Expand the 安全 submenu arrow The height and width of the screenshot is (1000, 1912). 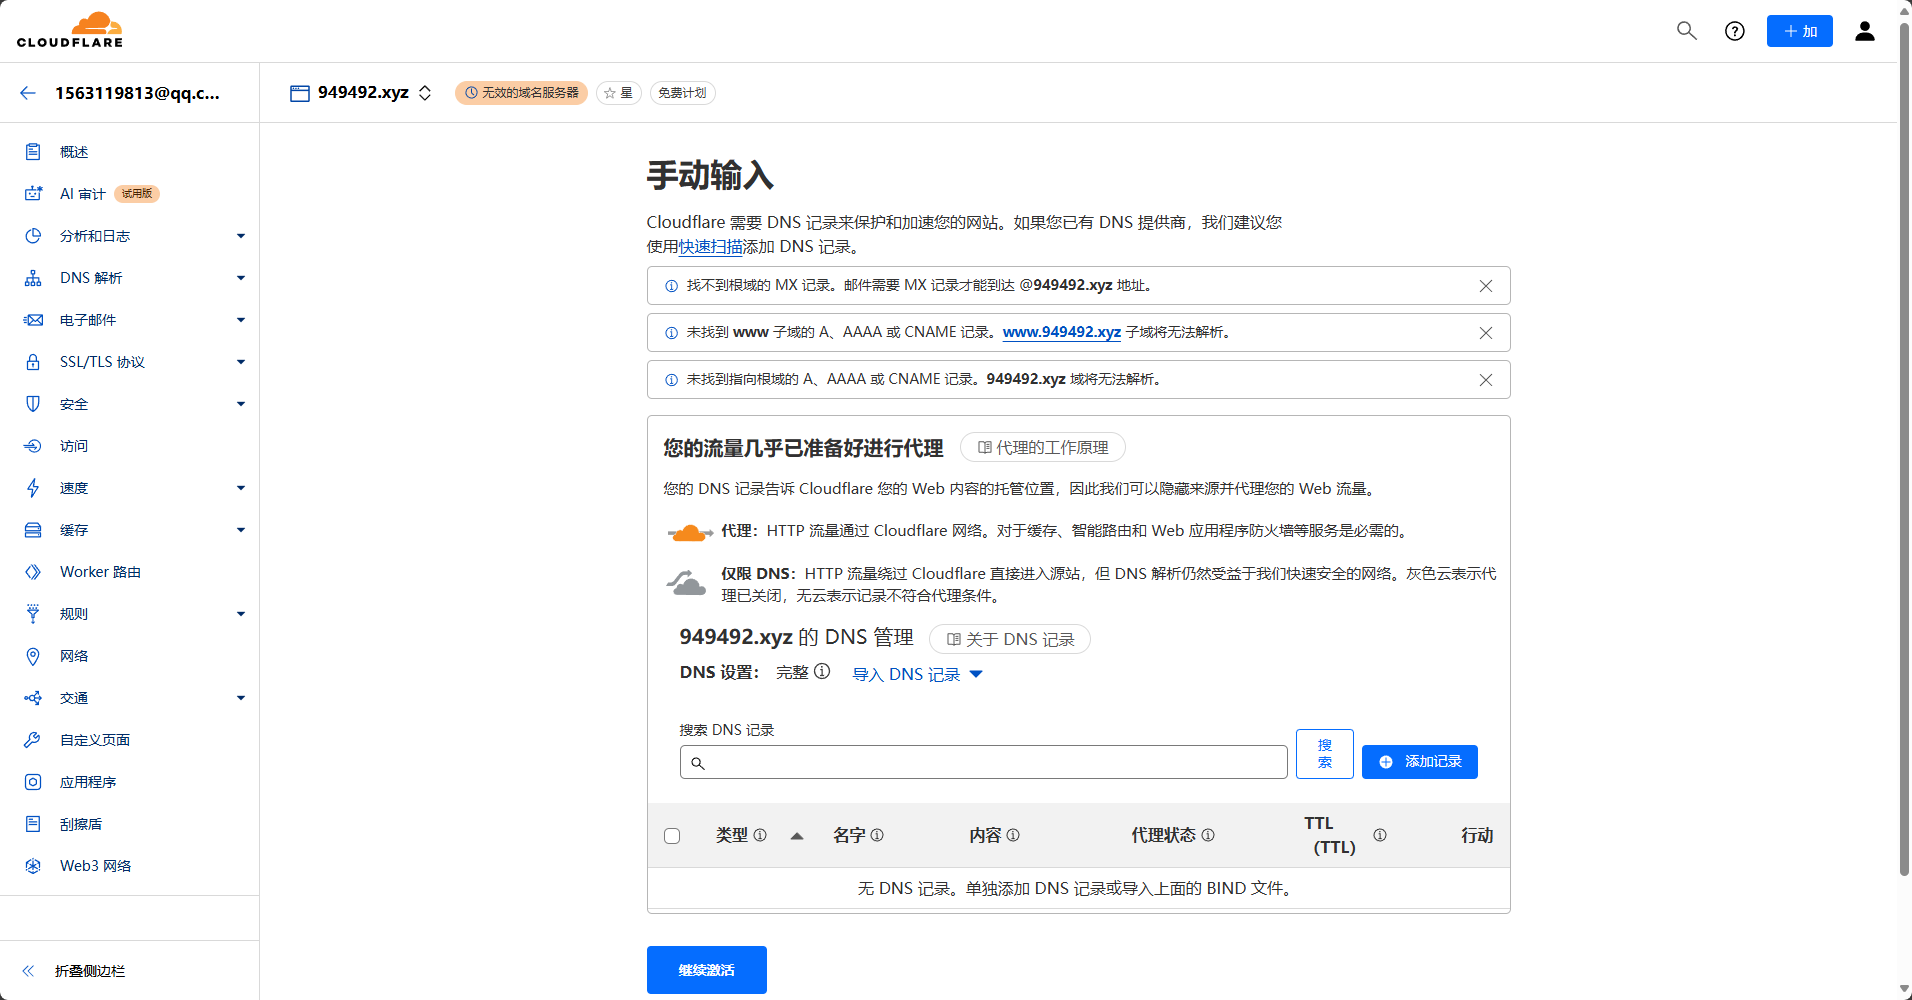coord(241,404)
